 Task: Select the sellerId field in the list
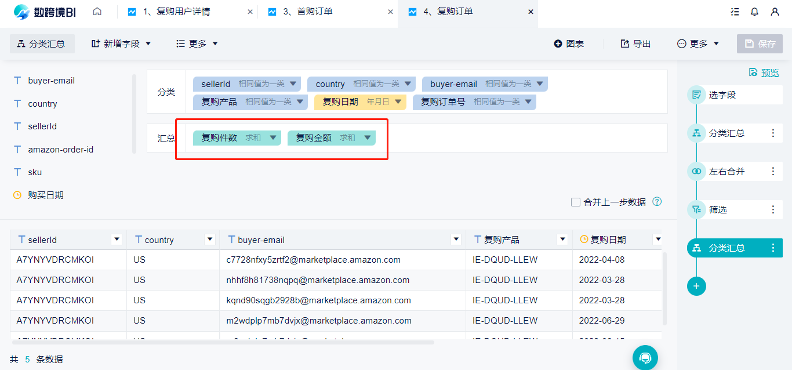tap(42, 126)
